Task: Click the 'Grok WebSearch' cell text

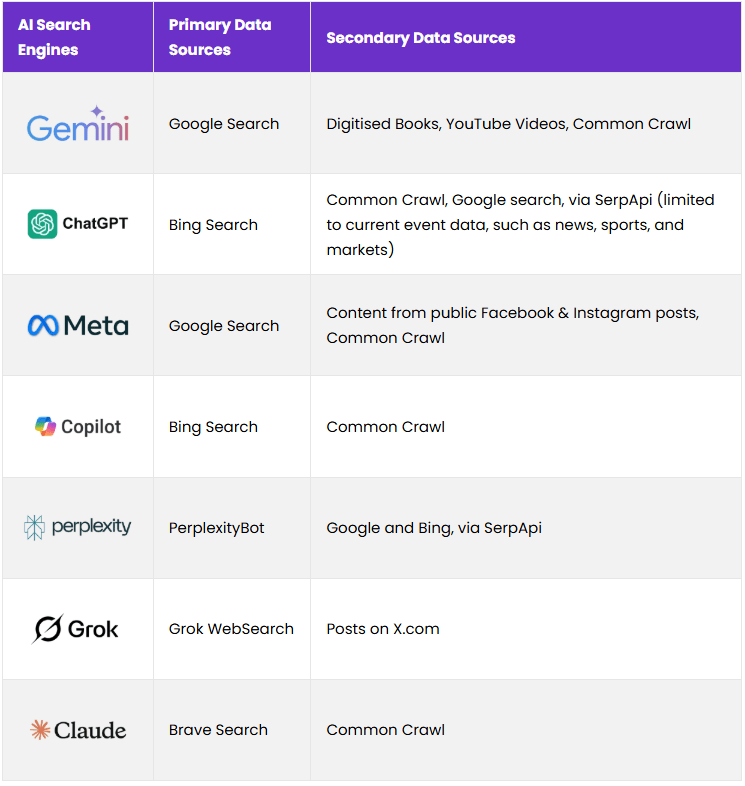Action: pyautogui.click(x=231, y=629)
